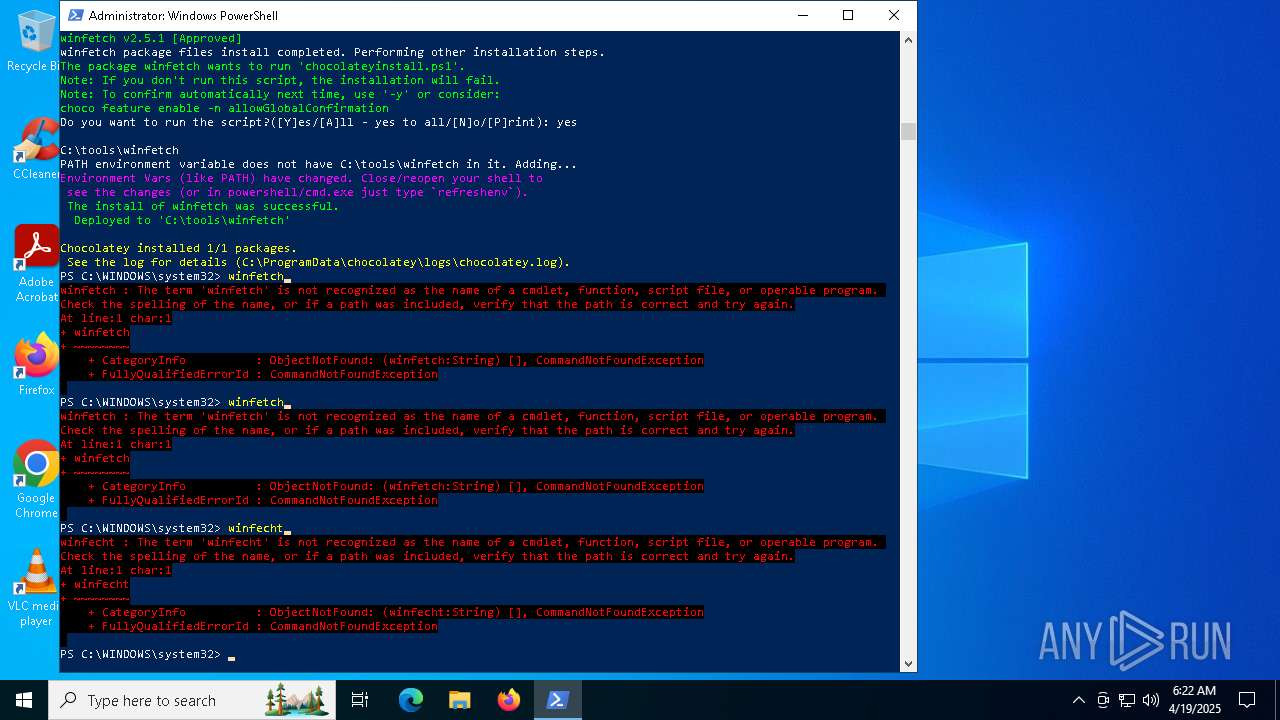Maximize the PowerShell window
This screenshot has width=1280, height=720.
pos(848,15)
